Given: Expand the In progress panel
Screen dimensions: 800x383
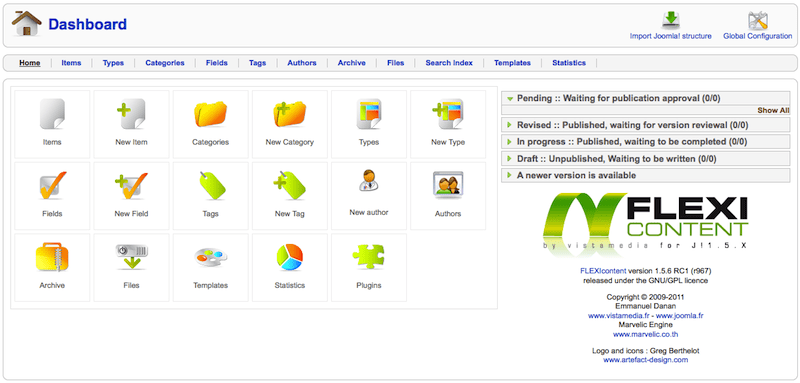Looking at the screenshot, I should coord(645,142).
